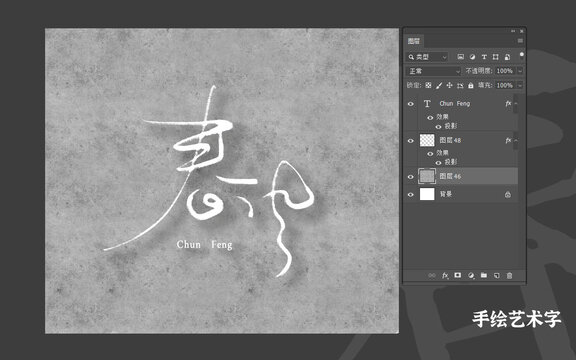Click fx icon on 图层 48 layer
The image size is (576, 360).
click(x=508, y=140)
